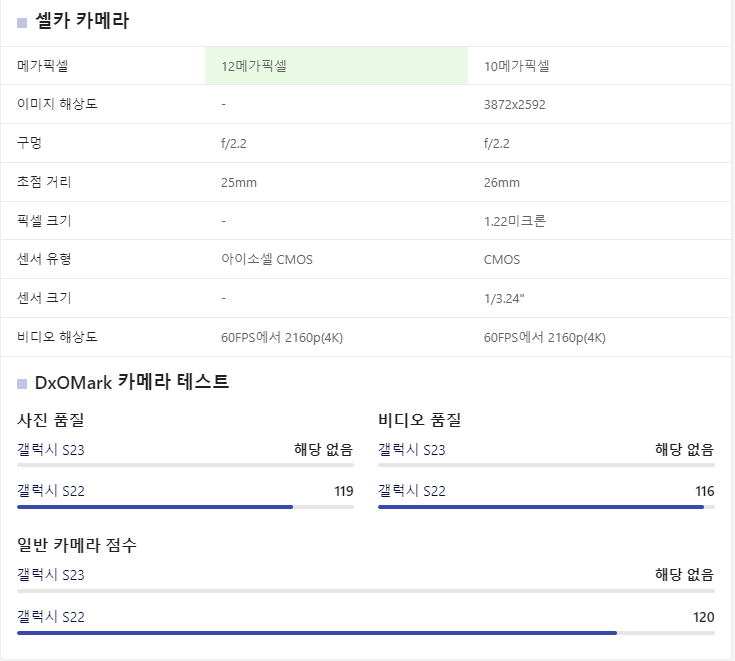This screenshot has width=735, height=661.
Task: Click the 비디오 해상도 row label
Action: click(57, 337)
